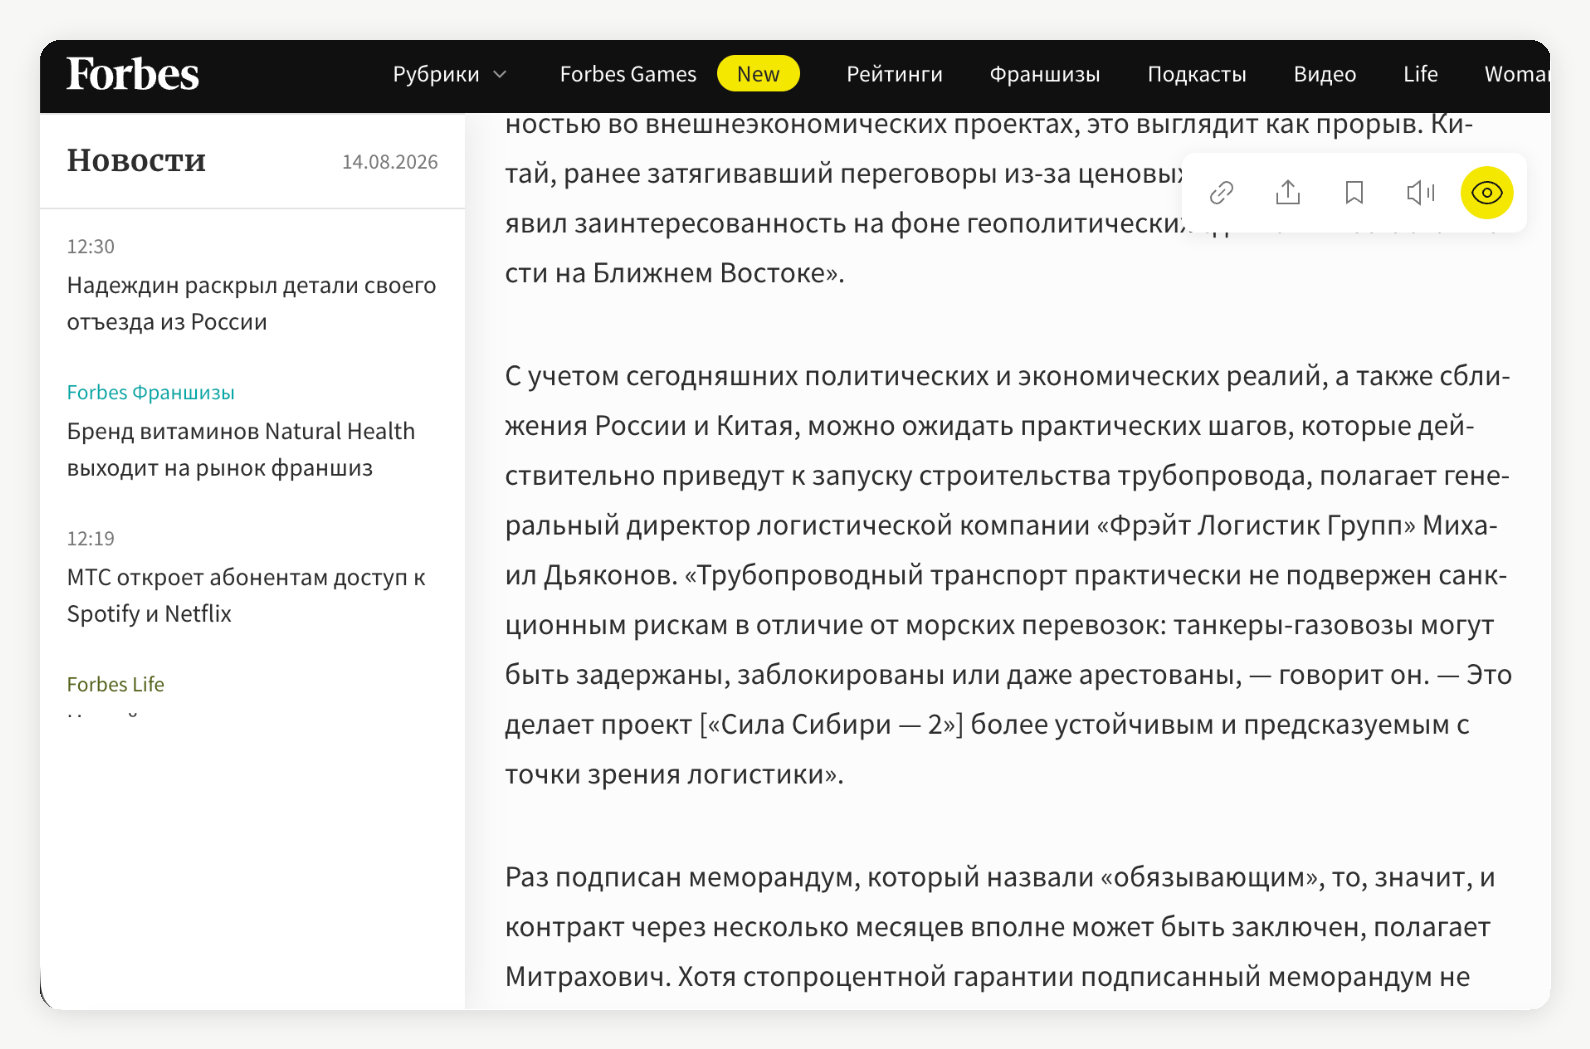Click the paragraph starting 'Раз подписан меморандум'
Image resolution: width=1590 pixels, height=1049 pixels.
click(x=1000, y=927)
